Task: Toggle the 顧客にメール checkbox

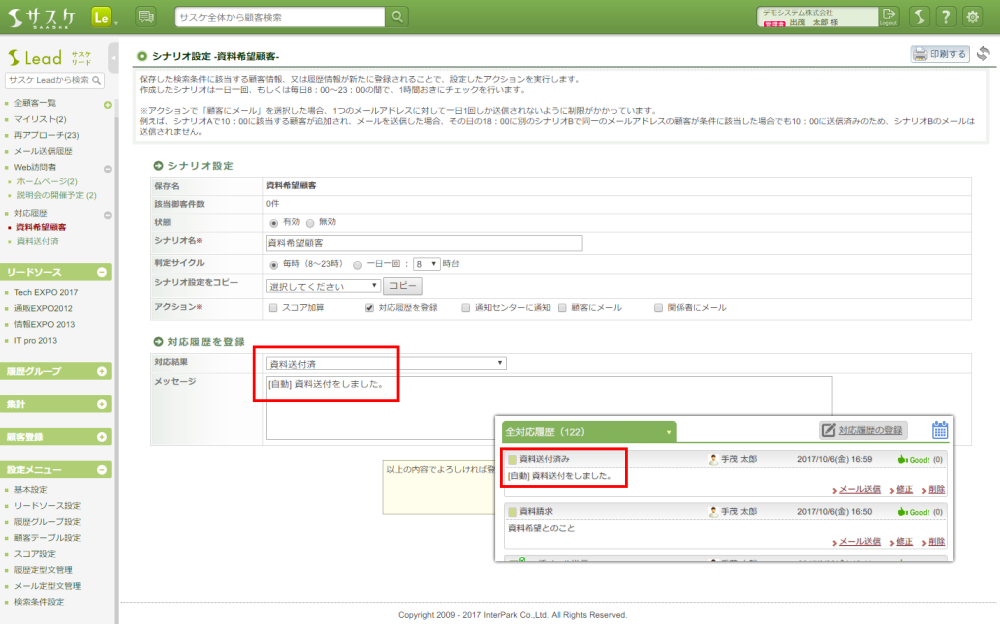Action: click(x=563, y=308)
